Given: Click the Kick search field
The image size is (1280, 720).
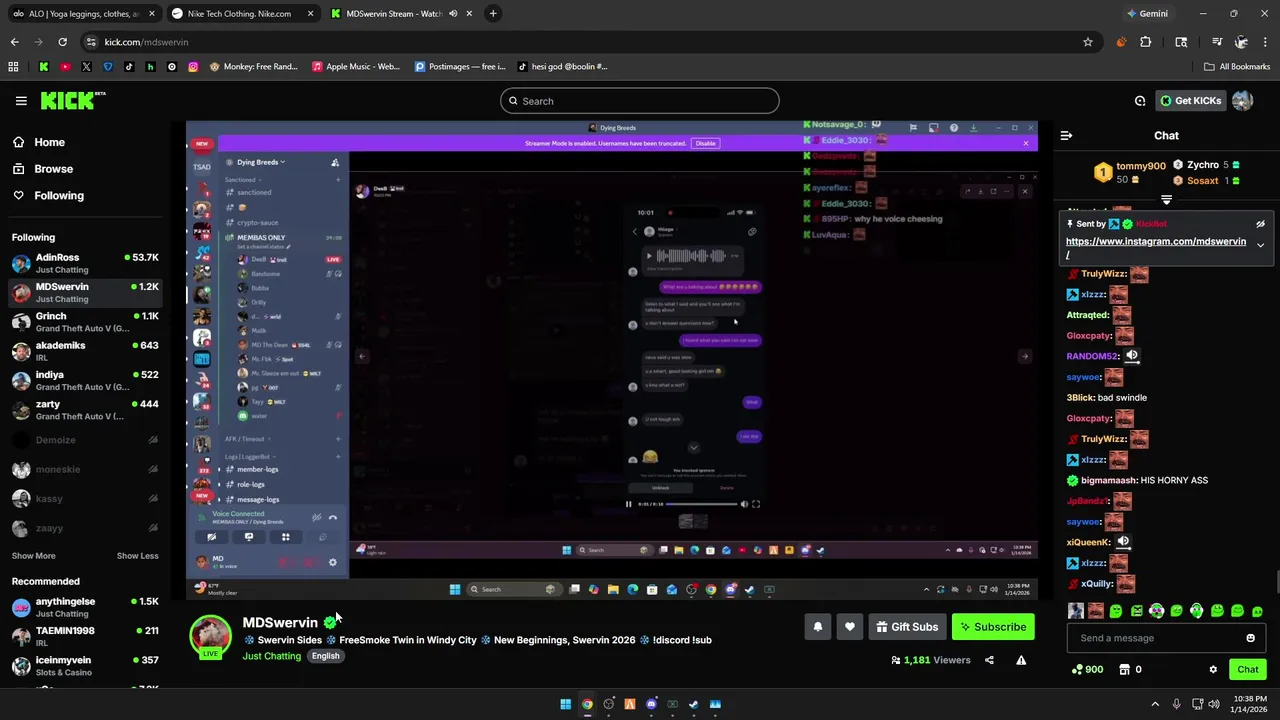Looking at the screenshot, I should point(640,101).
